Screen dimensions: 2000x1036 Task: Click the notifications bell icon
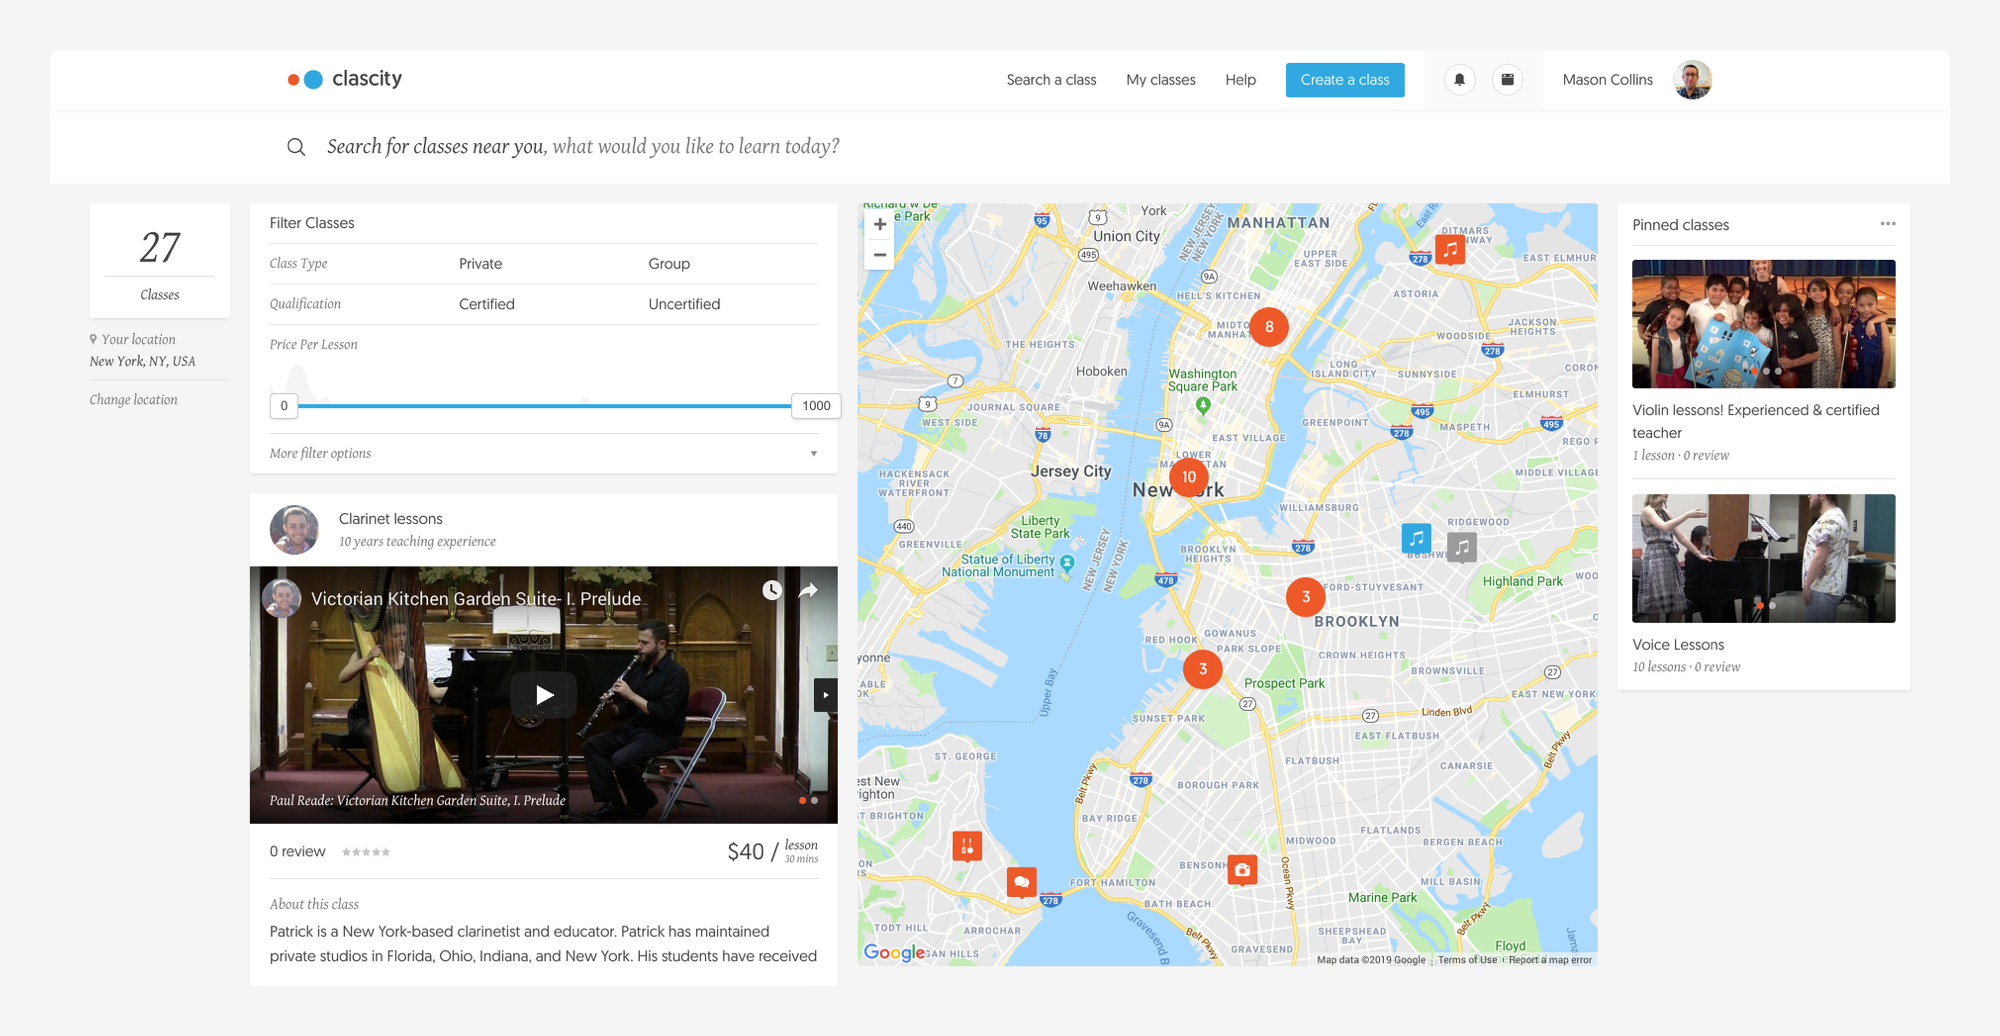(1459, 80)
